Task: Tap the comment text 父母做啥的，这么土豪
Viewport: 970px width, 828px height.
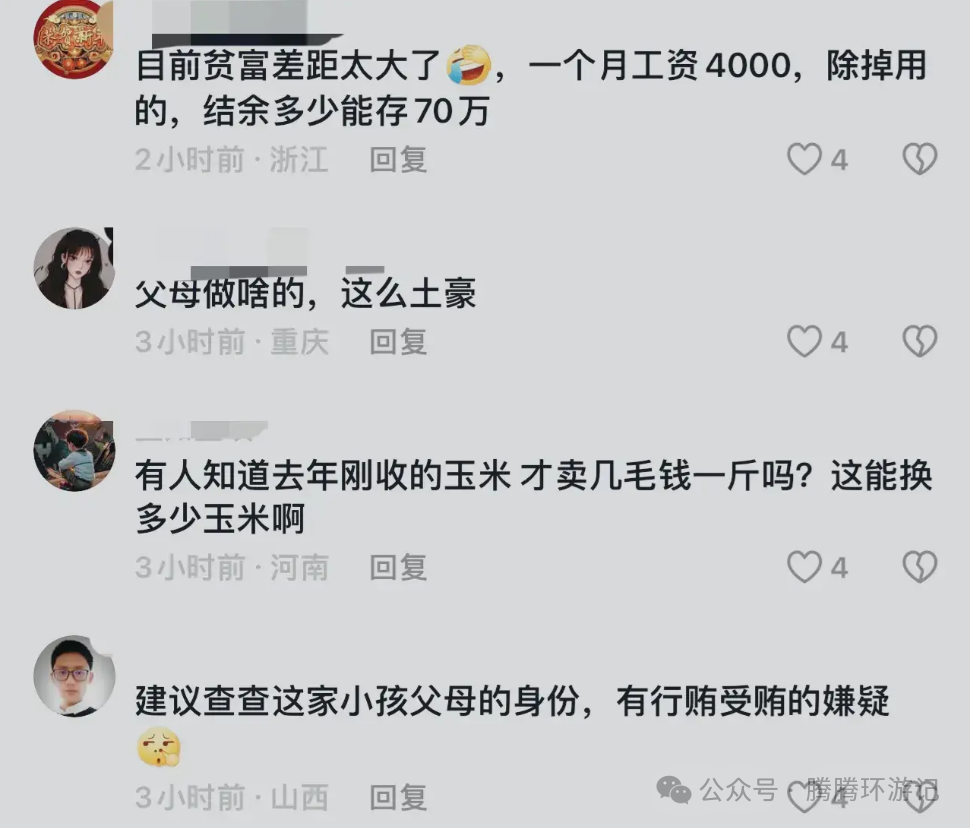Action: 306,293
